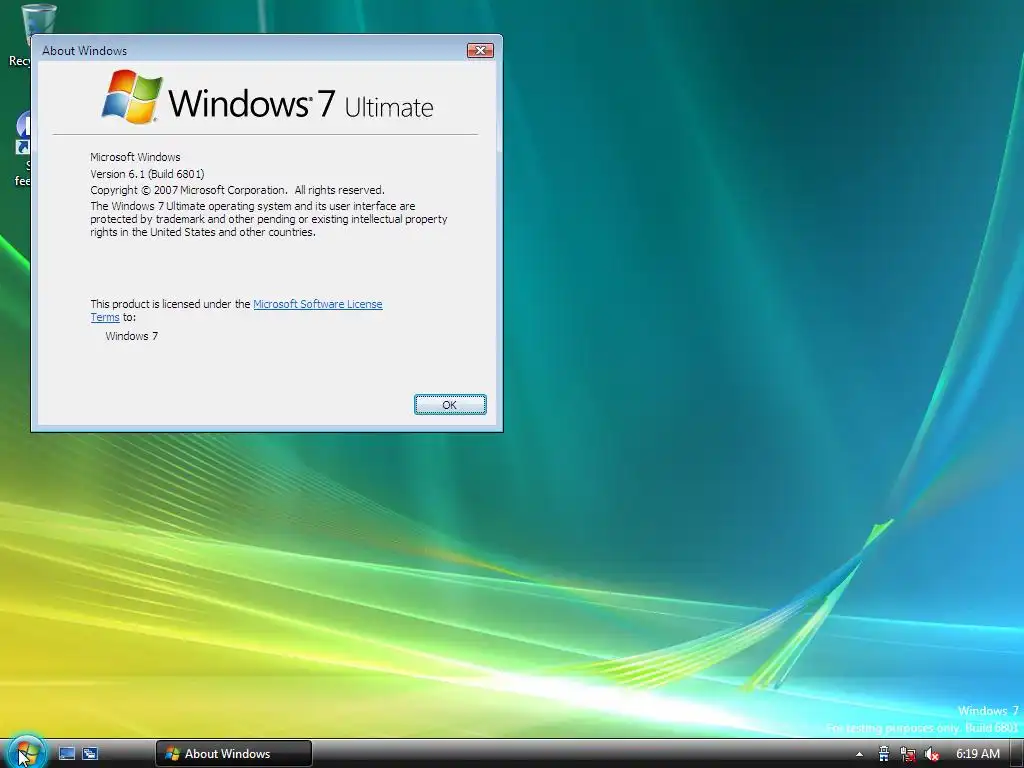
Task: Click muted volume tray icon
Action: [932, 754]
